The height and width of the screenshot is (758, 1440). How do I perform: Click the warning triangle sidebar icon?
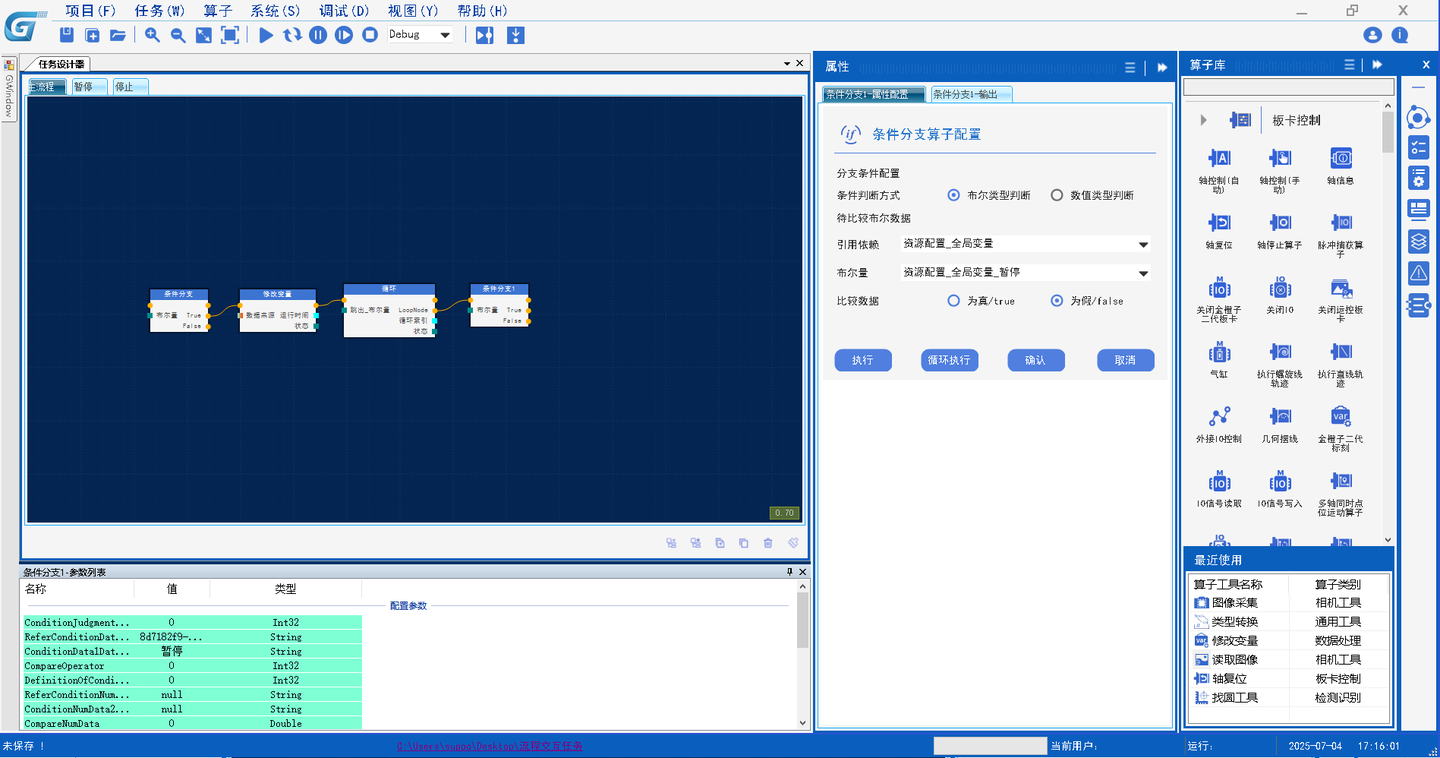(1418, 272)
